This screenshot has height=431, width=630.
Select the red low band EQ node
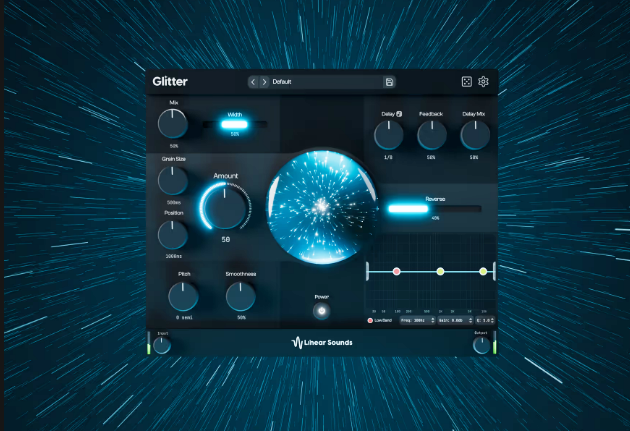pos(396,272)
